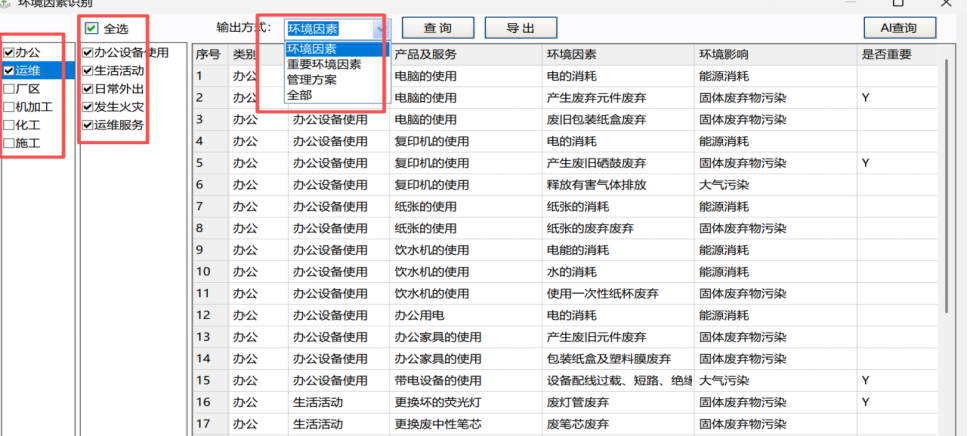
Task: Click the 使用一次性纸杯废弃 cell
Action: point(618,293)
